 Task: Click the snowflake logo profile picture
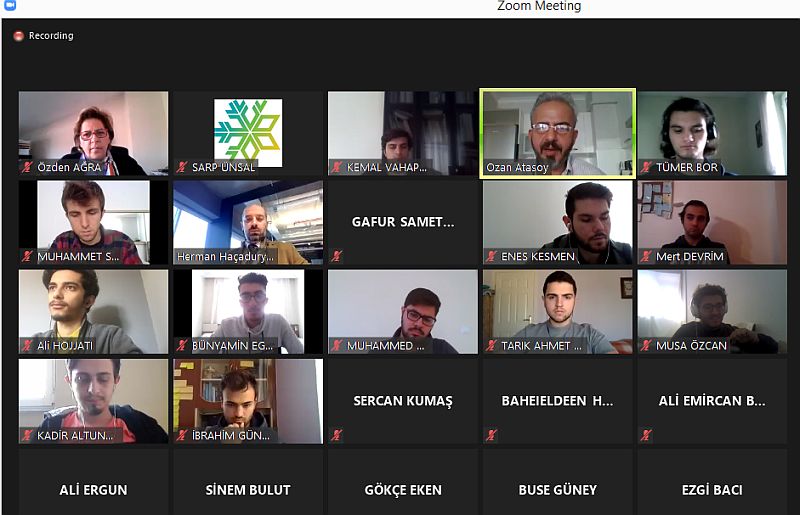click(248, 133)
